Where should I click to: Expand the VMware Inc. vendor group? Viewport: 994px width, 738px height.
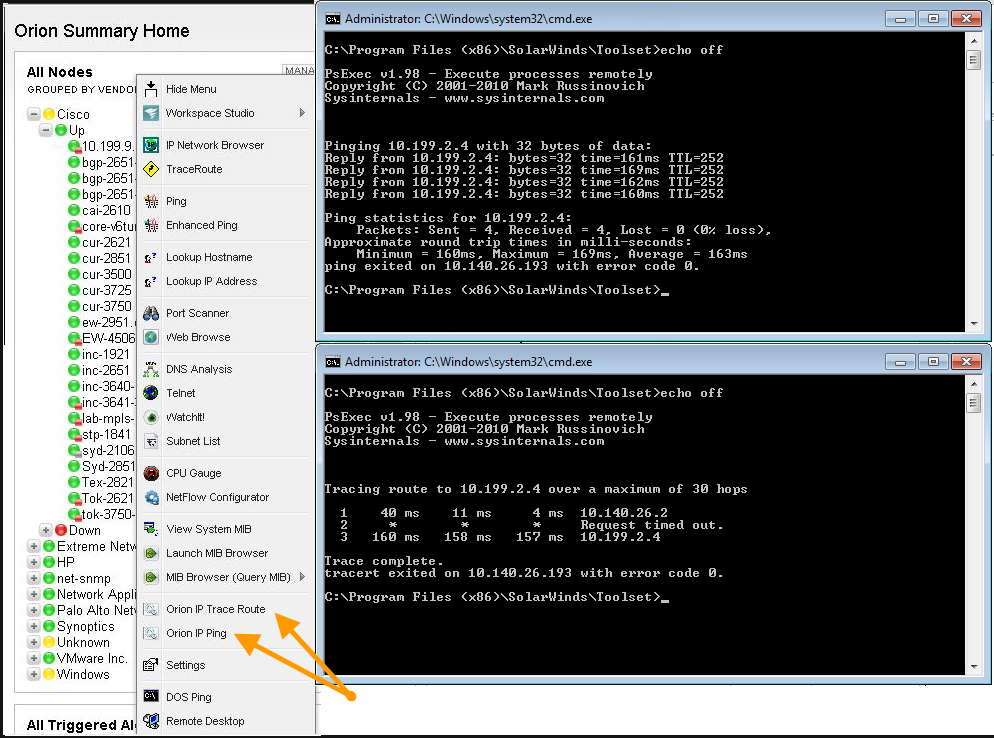click(x=34, y=658)
